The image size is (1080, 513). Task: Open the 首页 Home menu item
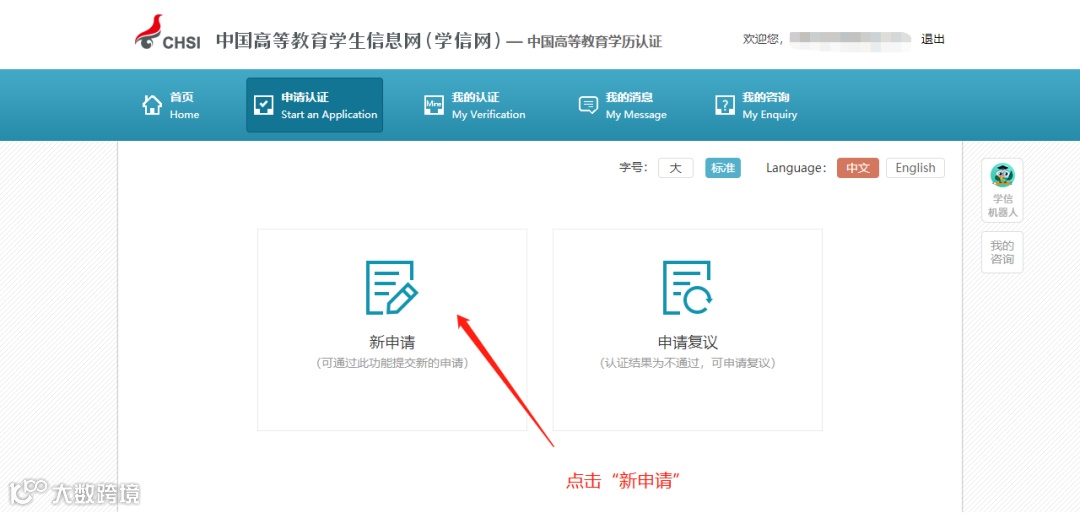click(172, 105)
